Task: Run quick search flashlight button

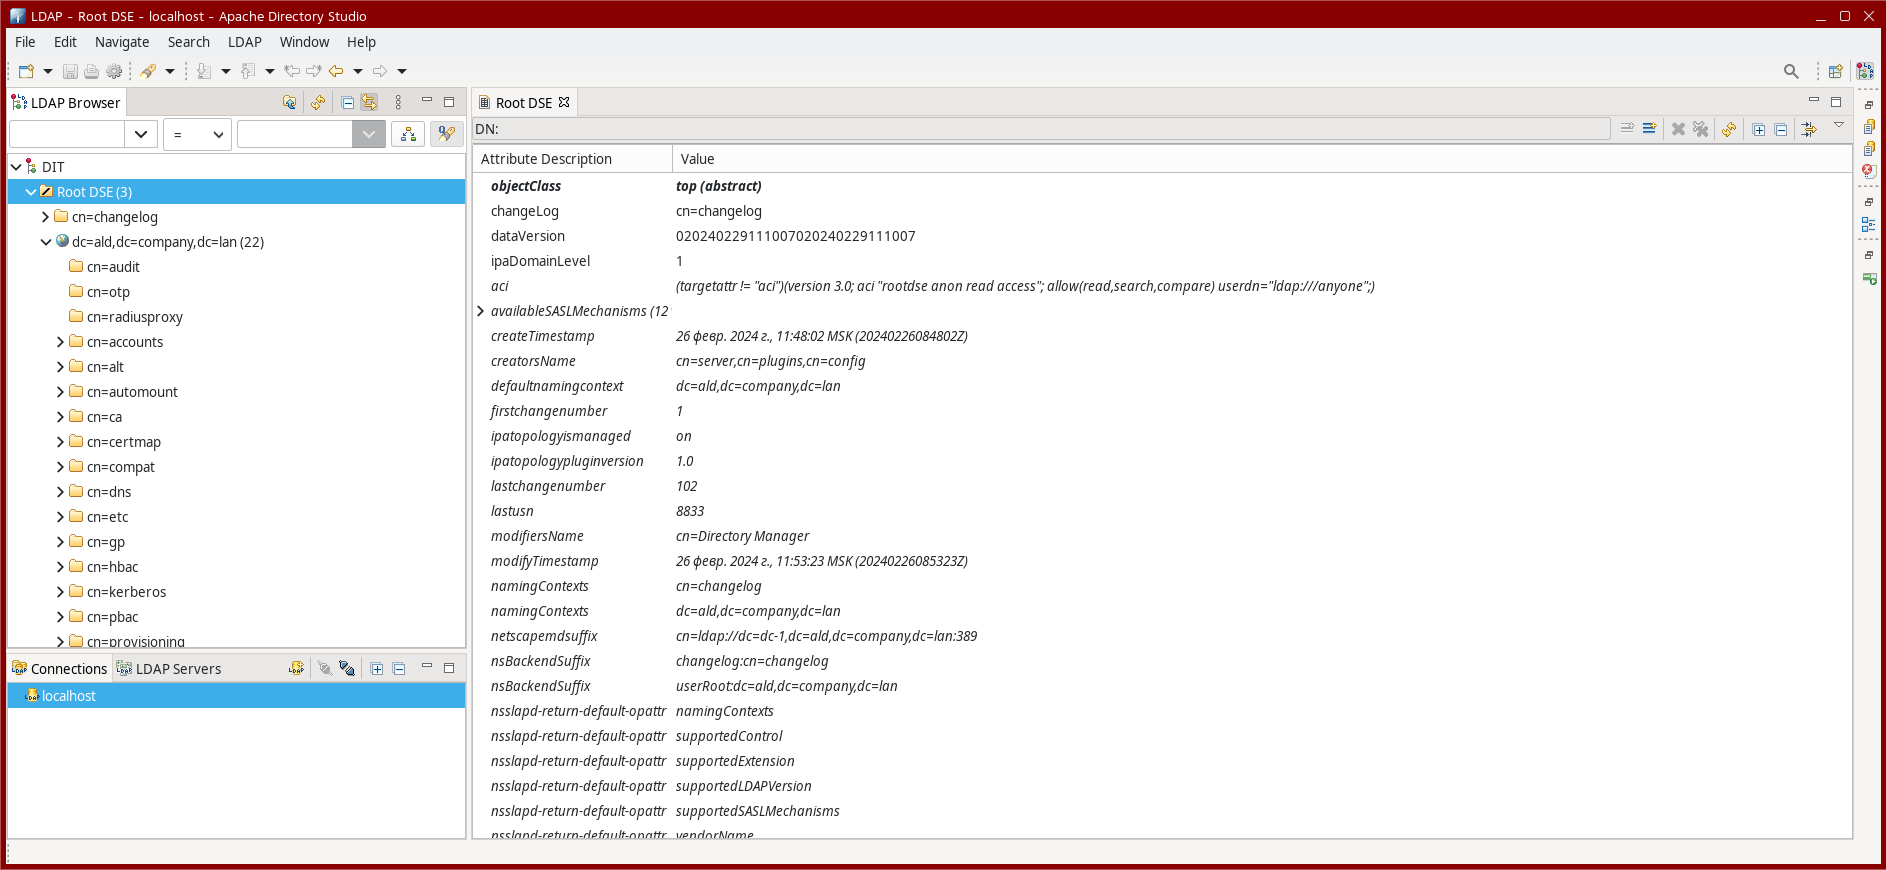Action: [x=446, y=134]
